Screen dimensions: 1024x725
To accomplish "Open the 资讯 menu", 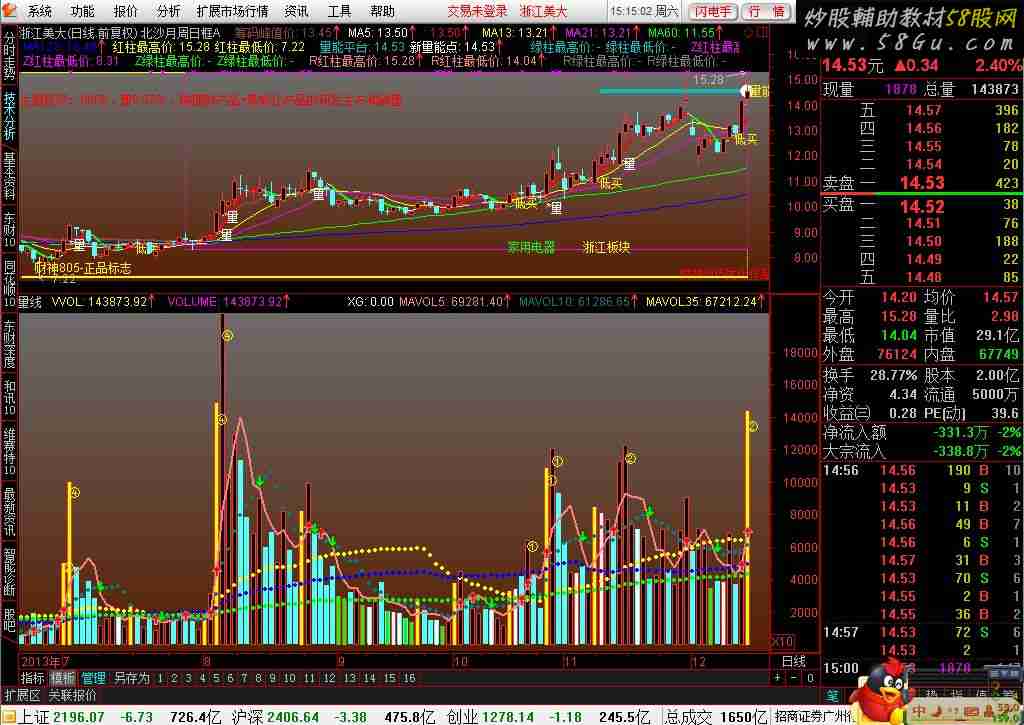I will click(x=296, y=11).
